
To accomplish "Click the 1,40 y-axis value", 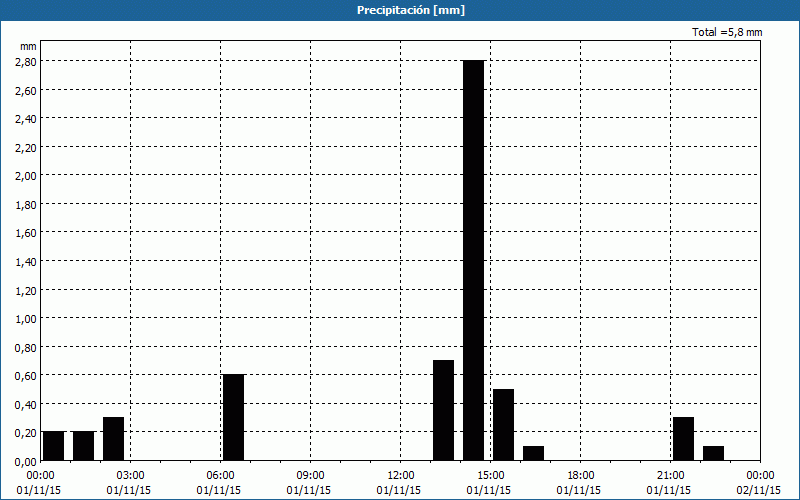I will [x=27, y=261].
